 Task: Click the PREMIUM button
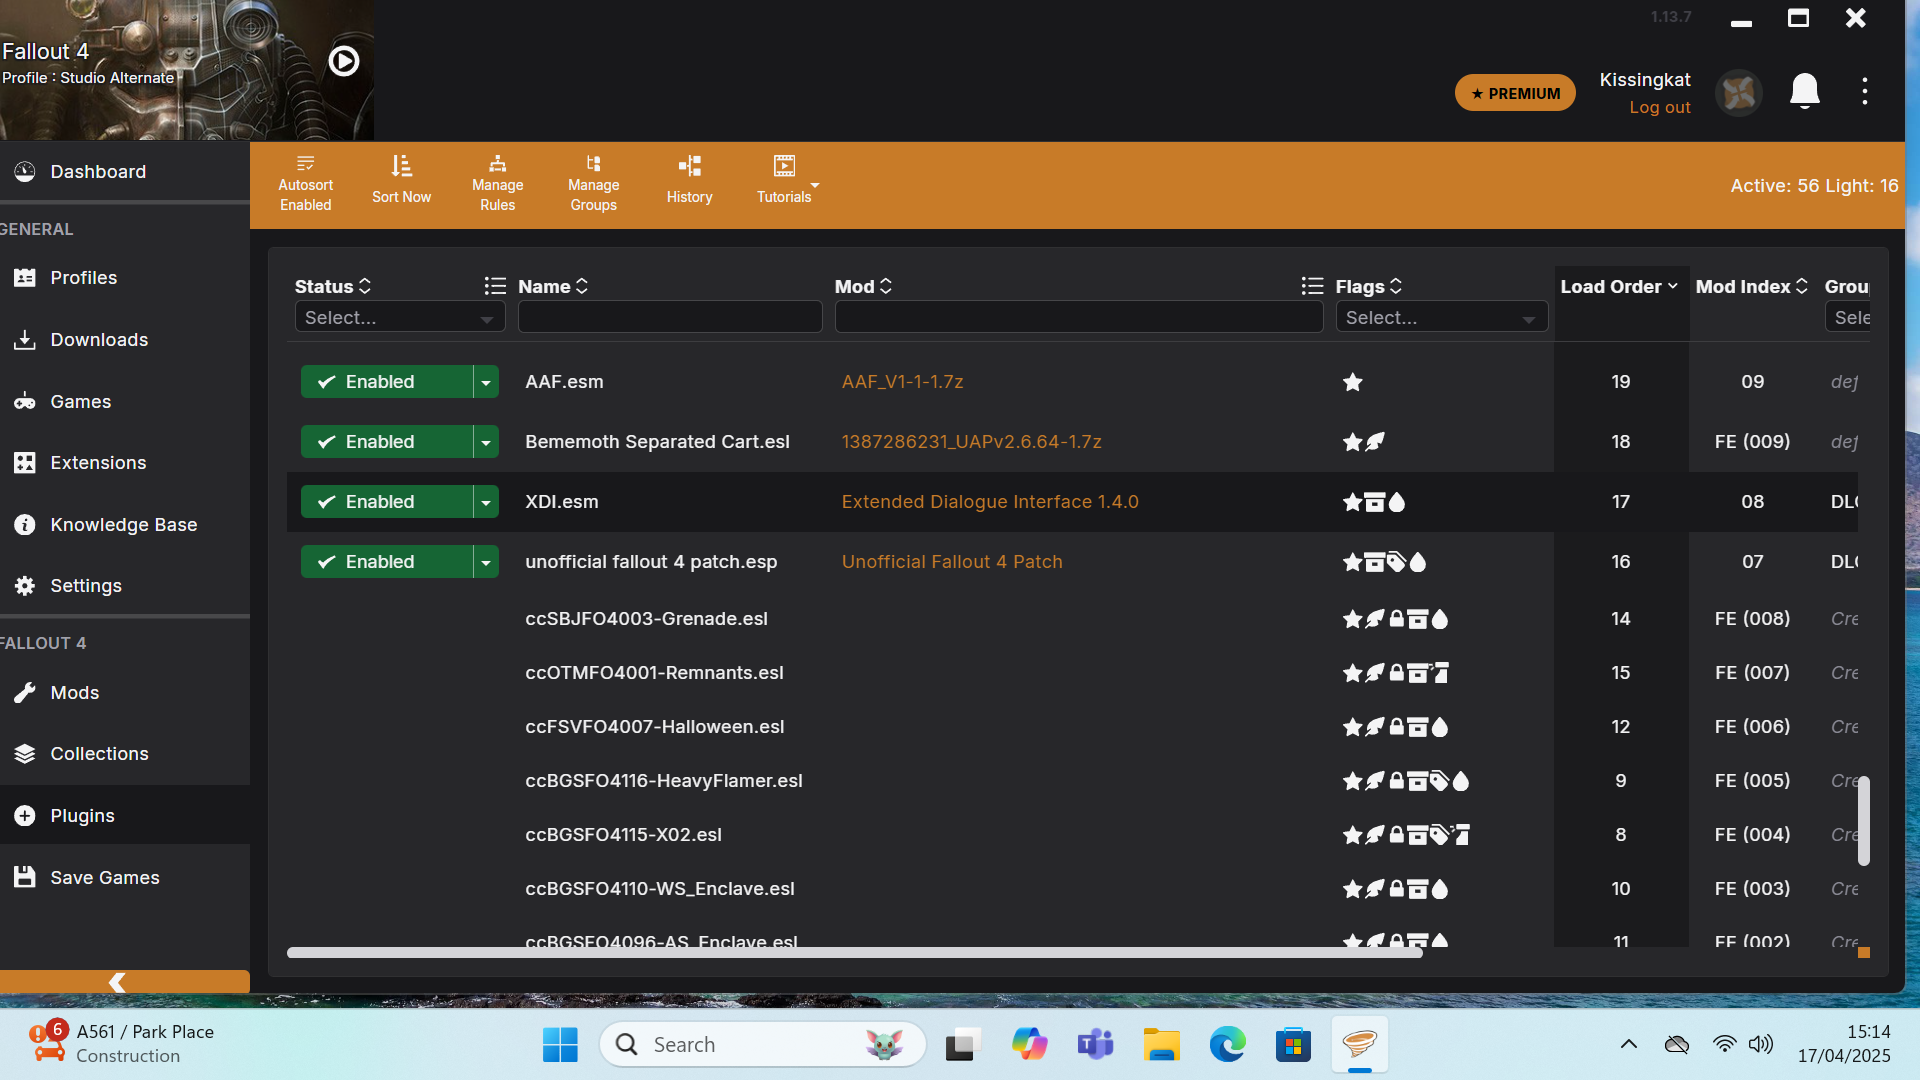(1515, 93)
